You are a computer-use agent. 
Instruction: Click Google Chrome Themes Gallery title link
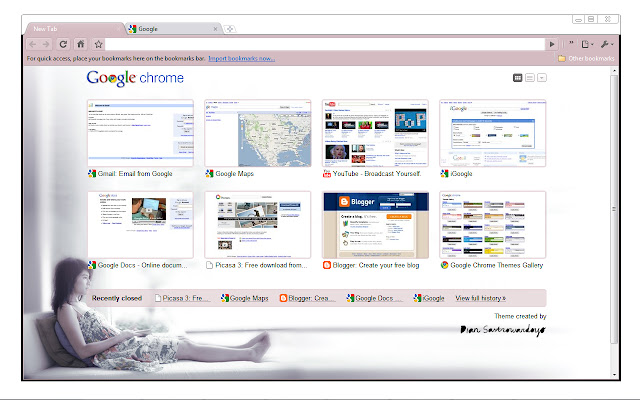tap(497, 265)
